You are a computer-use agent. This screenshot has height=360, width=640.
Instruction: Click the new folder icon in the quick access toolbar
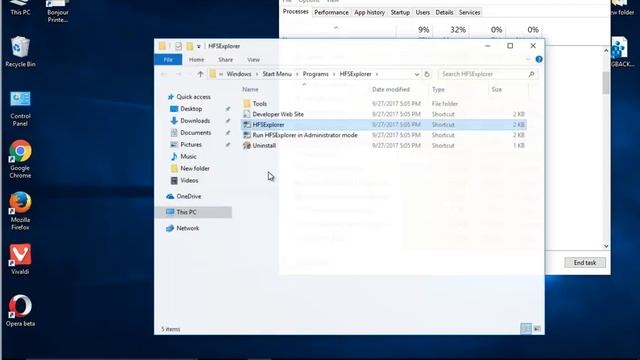[x=190, y=46]
